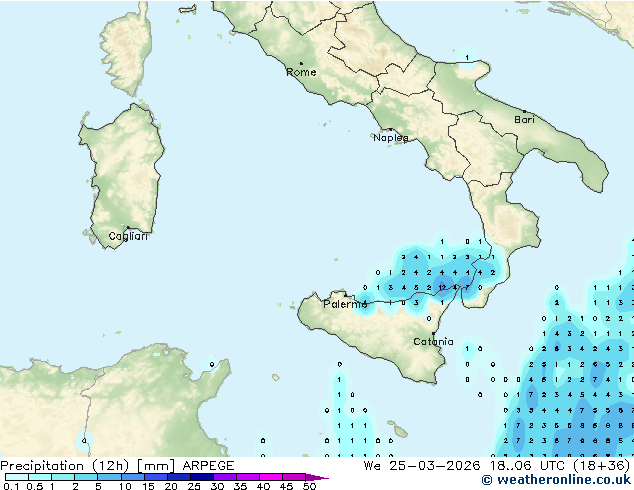The width and height of the screenshot is (634, 490).
Task: Click the Rome city label
Action: (301, 72)
